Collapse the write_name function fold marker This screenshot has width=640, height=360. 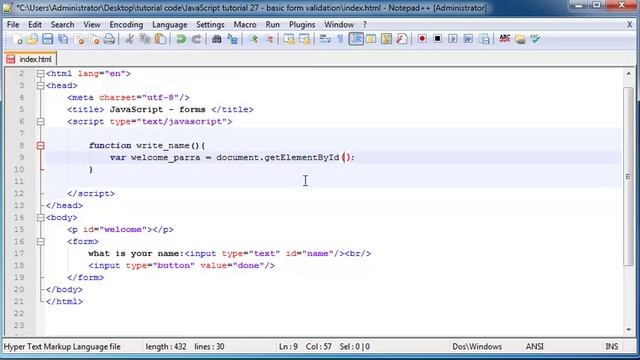point(40,146)
